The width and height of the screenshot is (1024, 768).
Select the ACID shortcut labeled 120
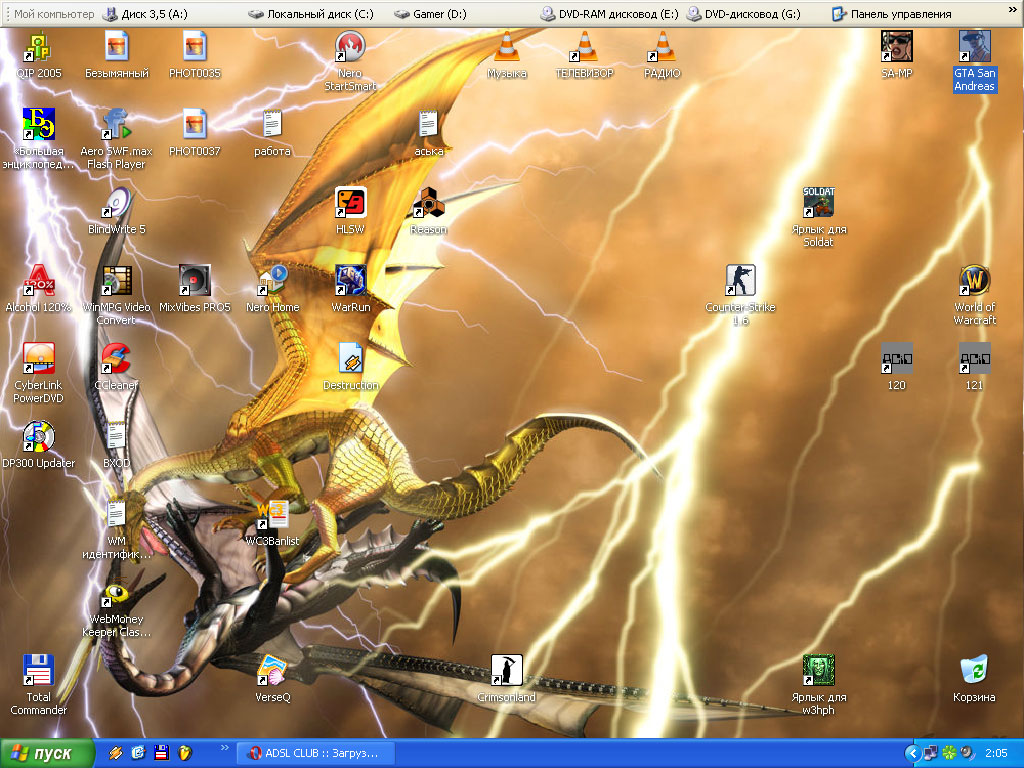[897, 366]
